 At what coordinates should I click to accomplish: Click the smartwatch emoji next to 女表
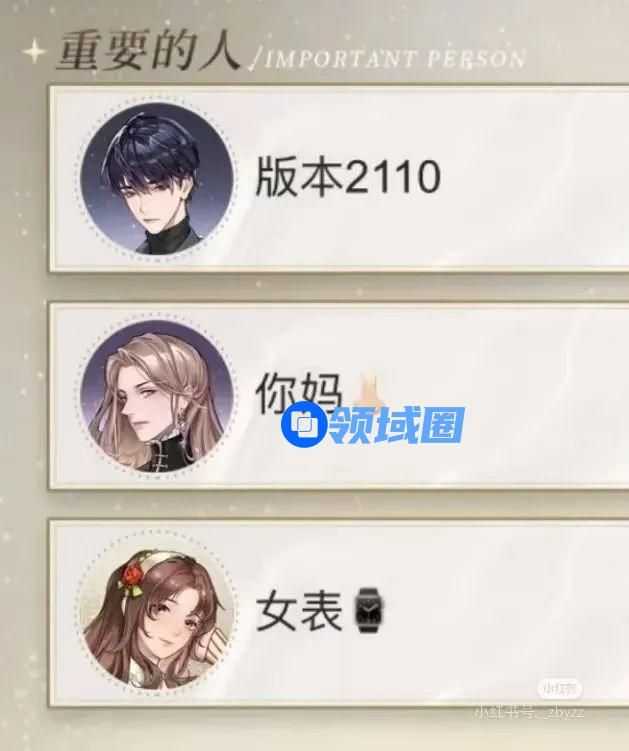click(x=369, y=610)
